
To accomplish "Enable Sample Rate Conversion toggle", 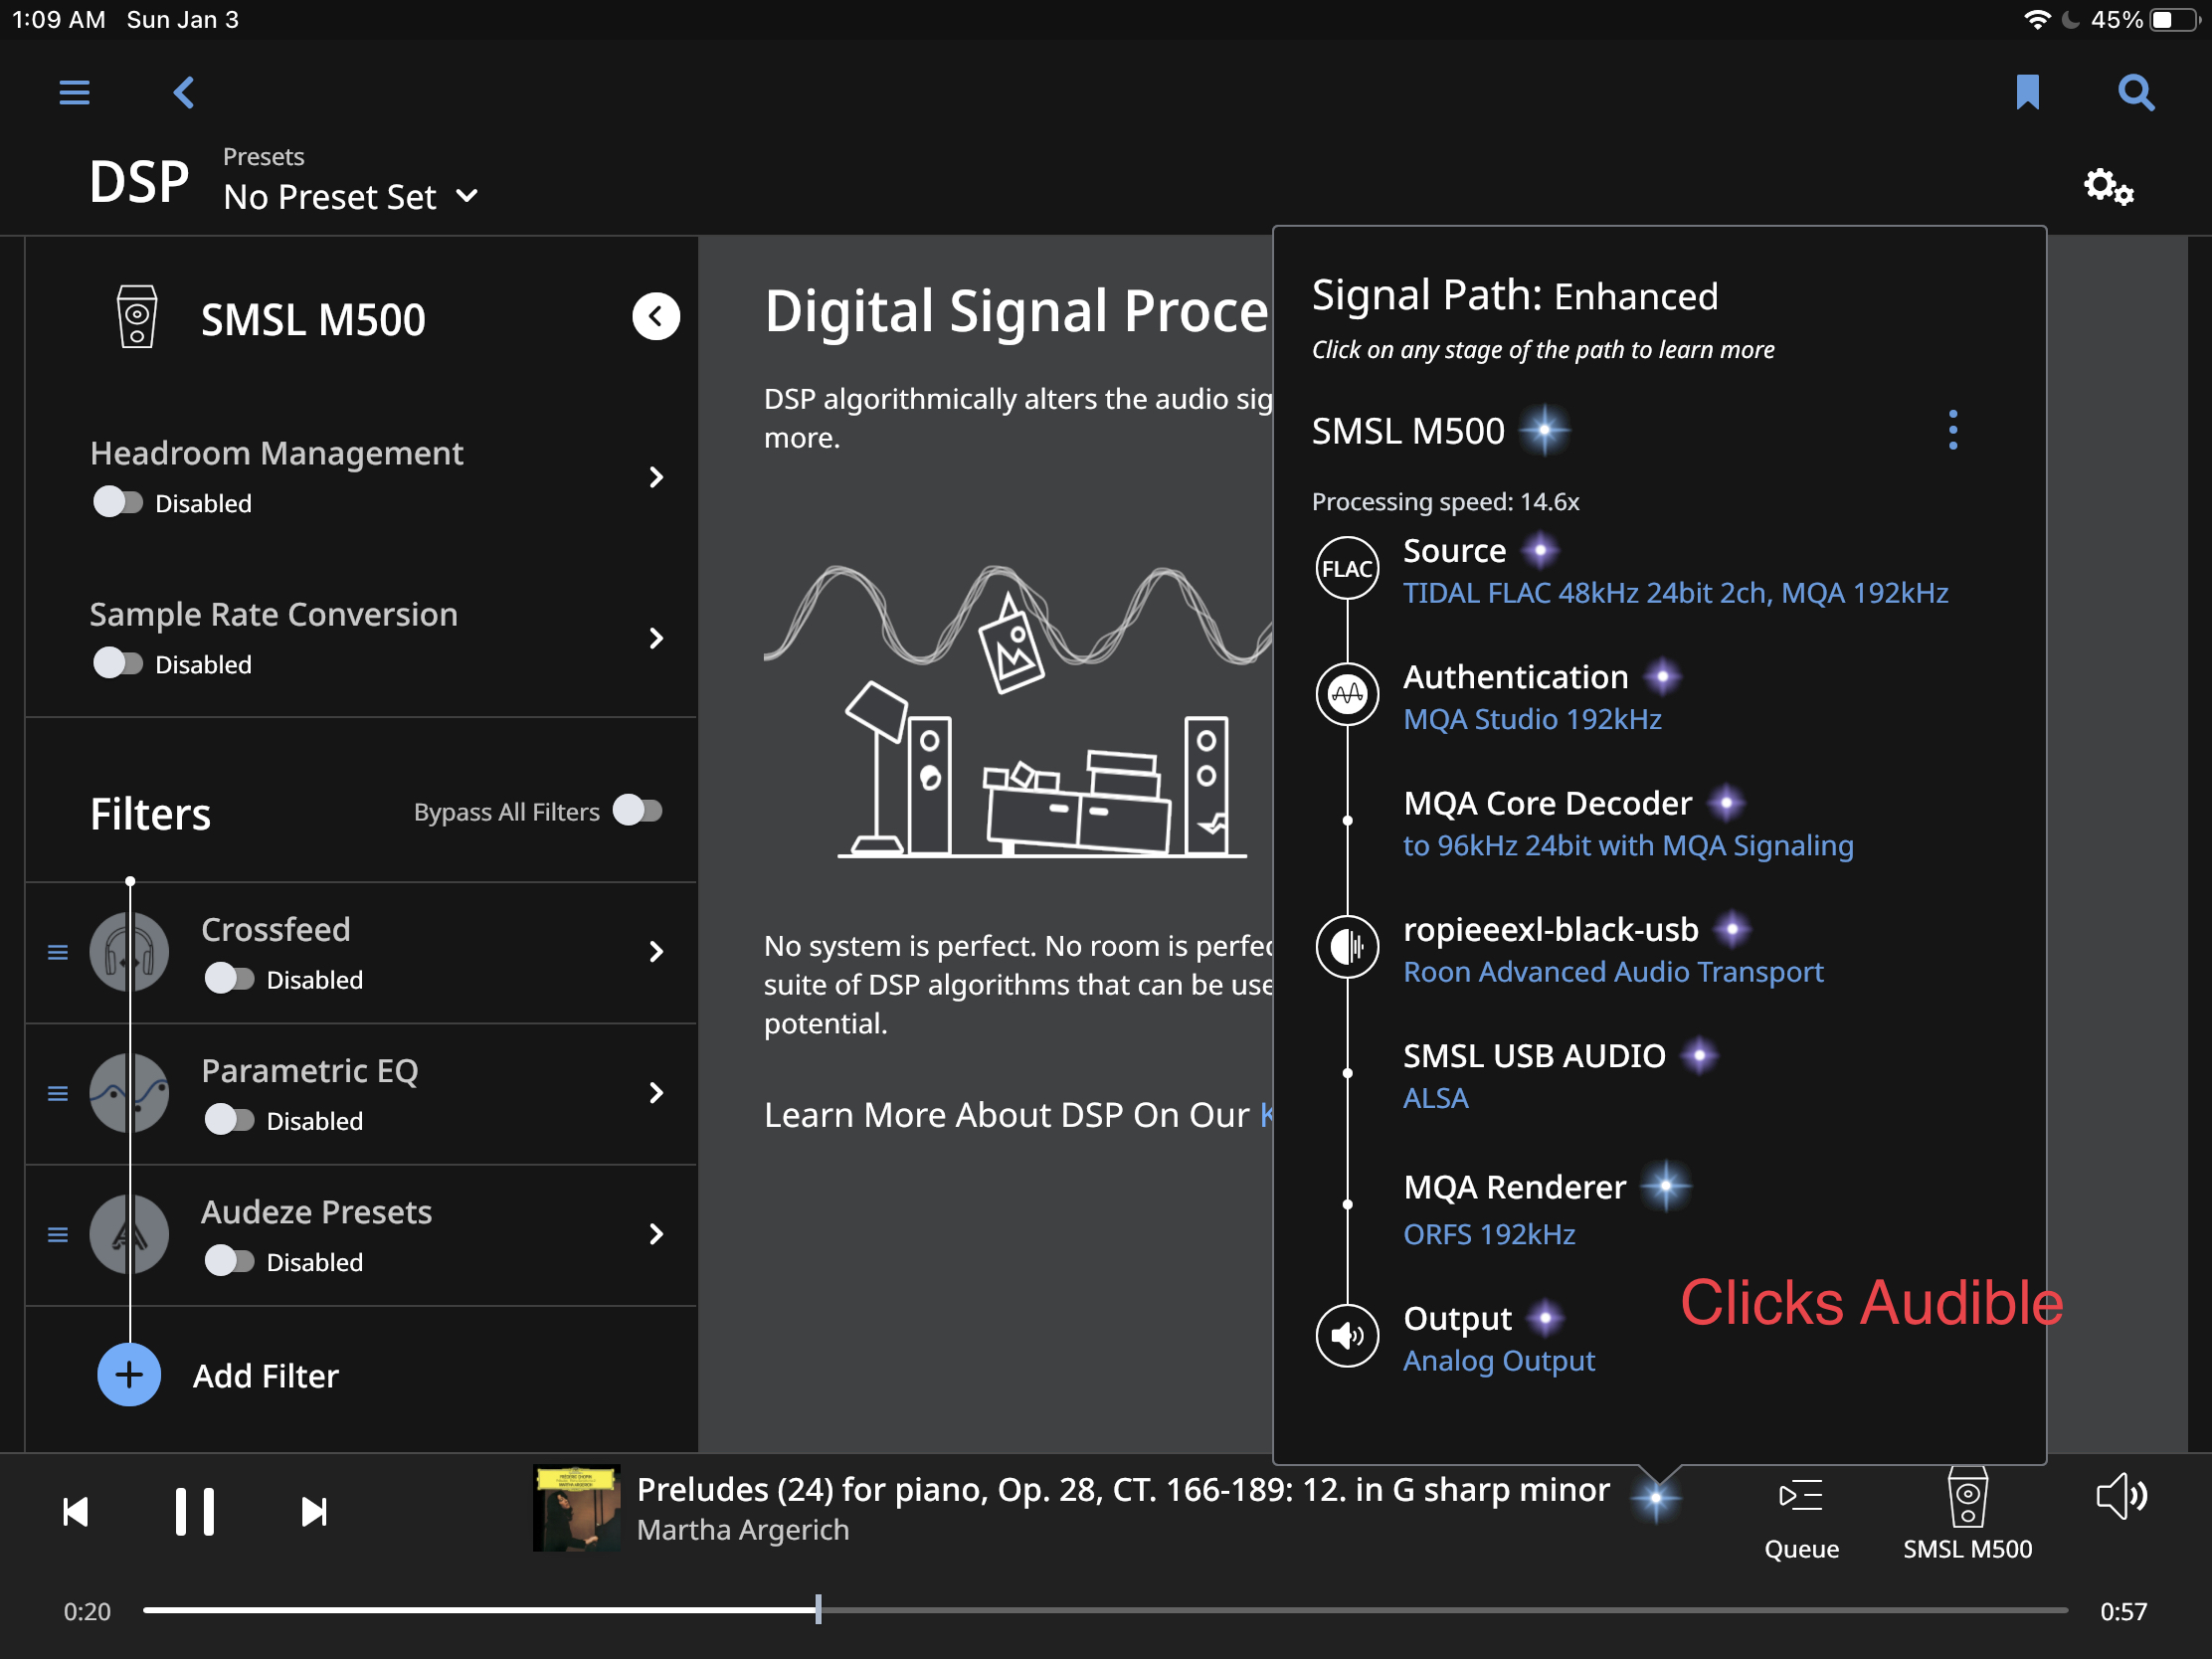I will (118, 663).
